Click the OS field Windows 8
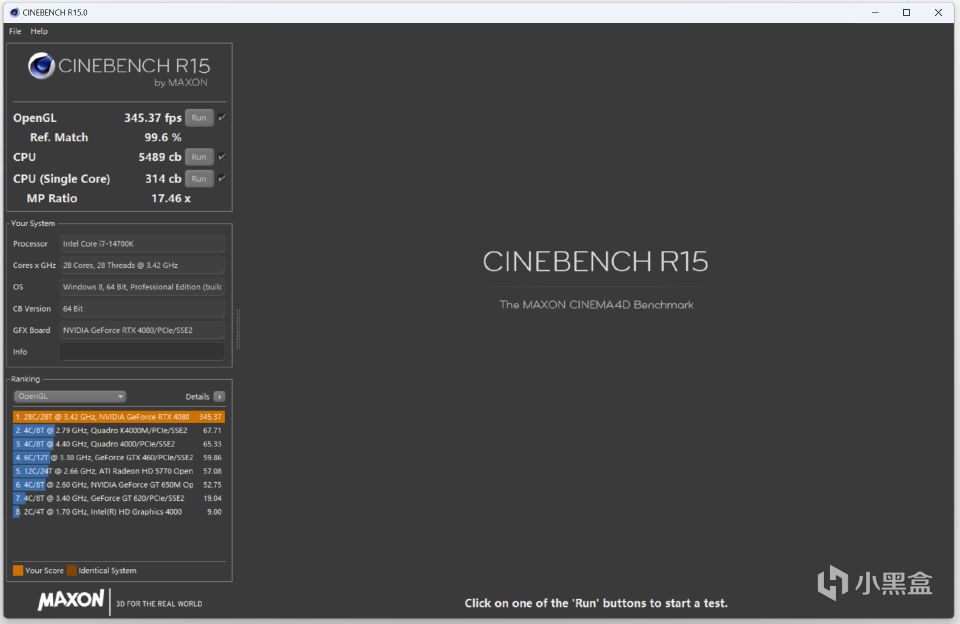This screenshot has height=624, width=960. (x=142, y=287)
